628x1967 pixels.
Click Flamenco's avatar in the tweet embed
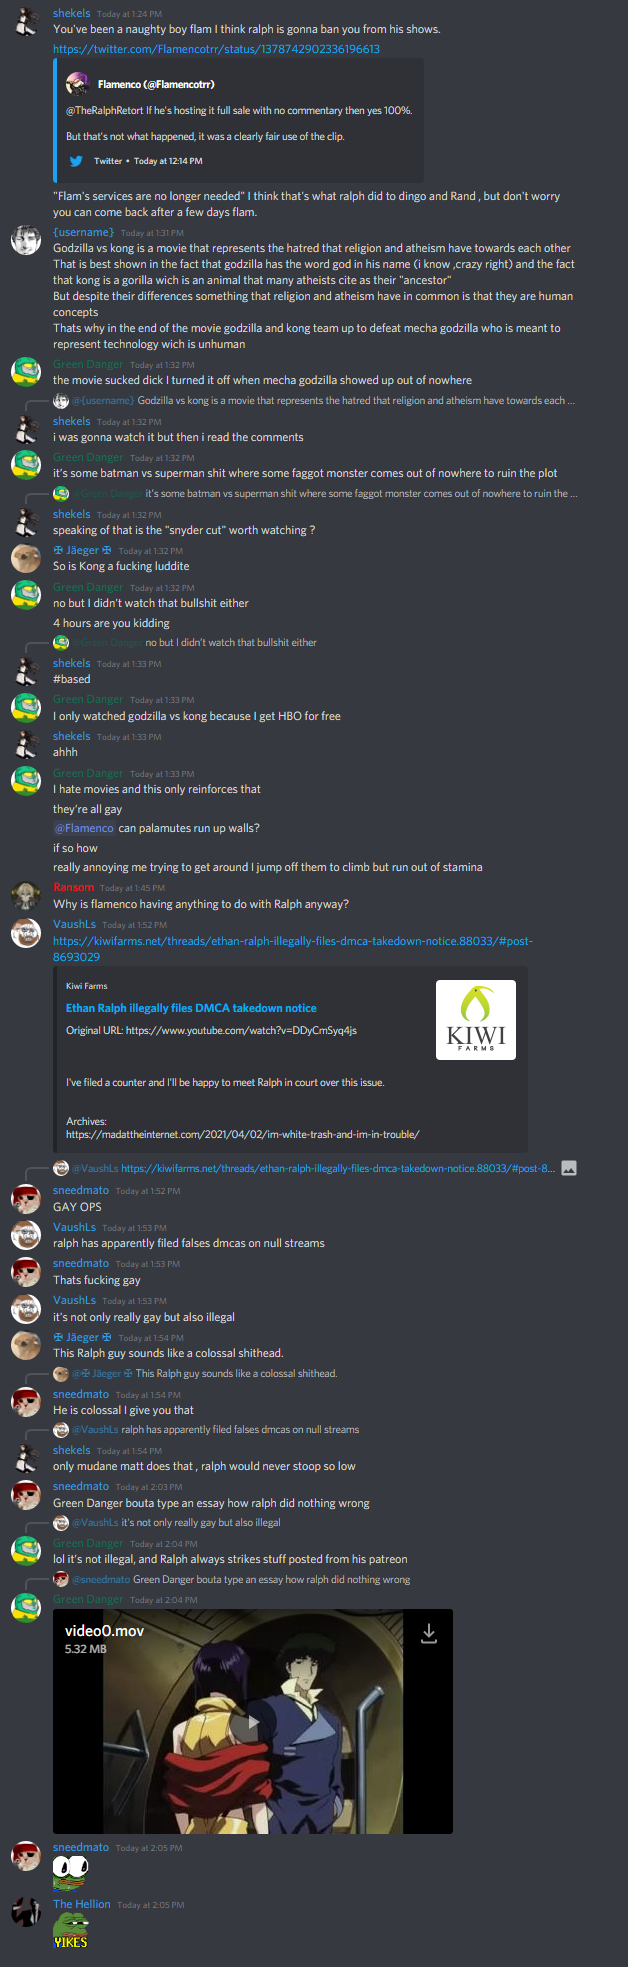(78, 84)
